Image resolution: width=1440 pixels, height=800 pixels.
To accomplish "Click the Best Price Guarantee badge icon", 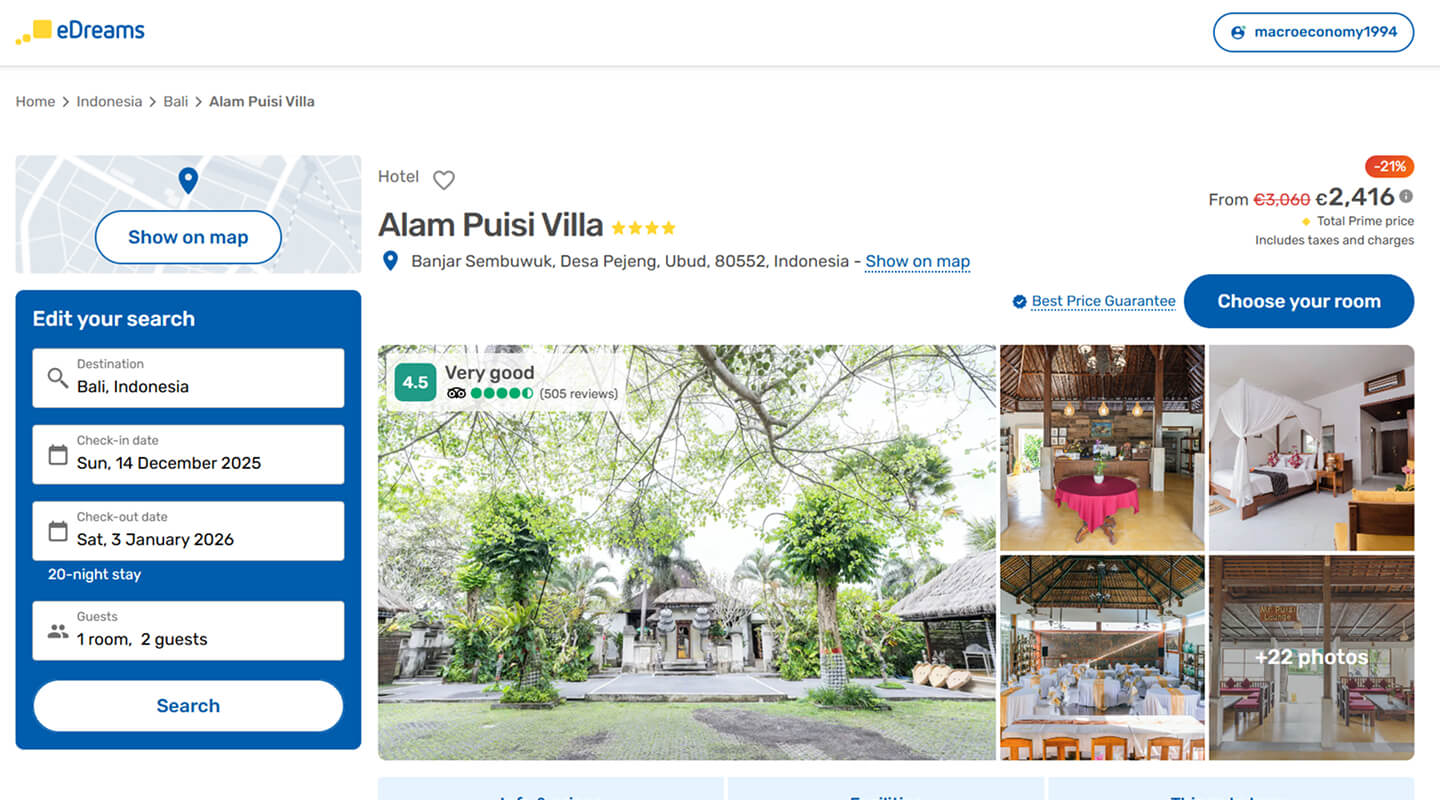I will 1019,301.
